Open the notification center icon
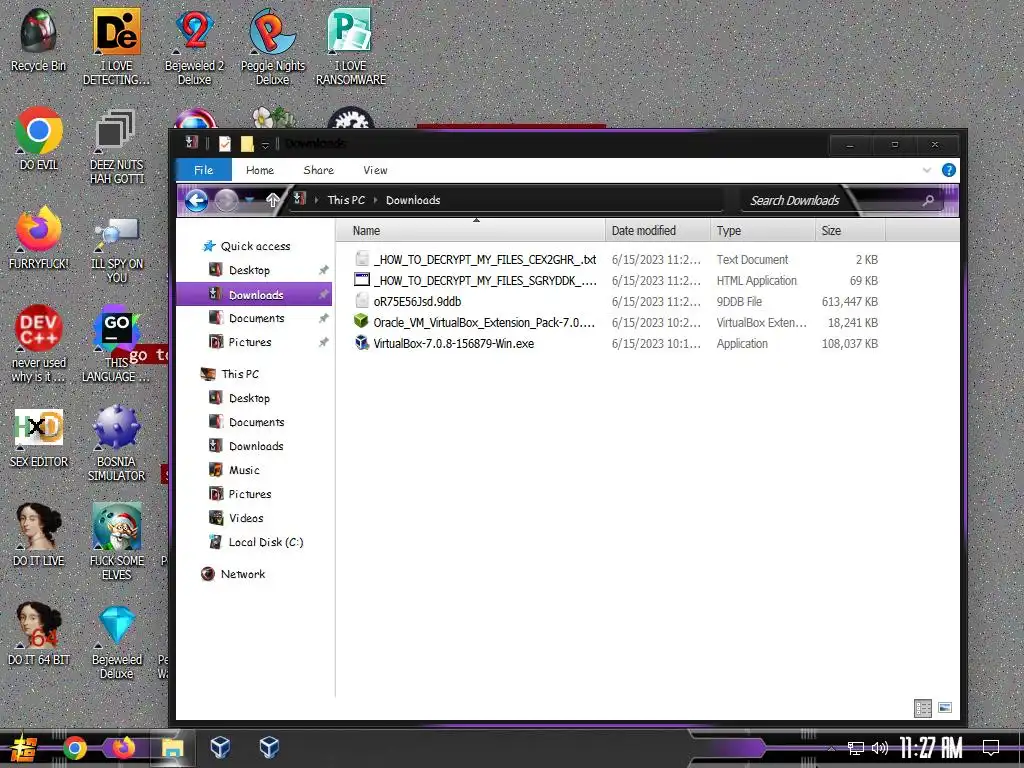Image resolution: width=1024 pixels, height=768 pixels. [x=991, y=748]
